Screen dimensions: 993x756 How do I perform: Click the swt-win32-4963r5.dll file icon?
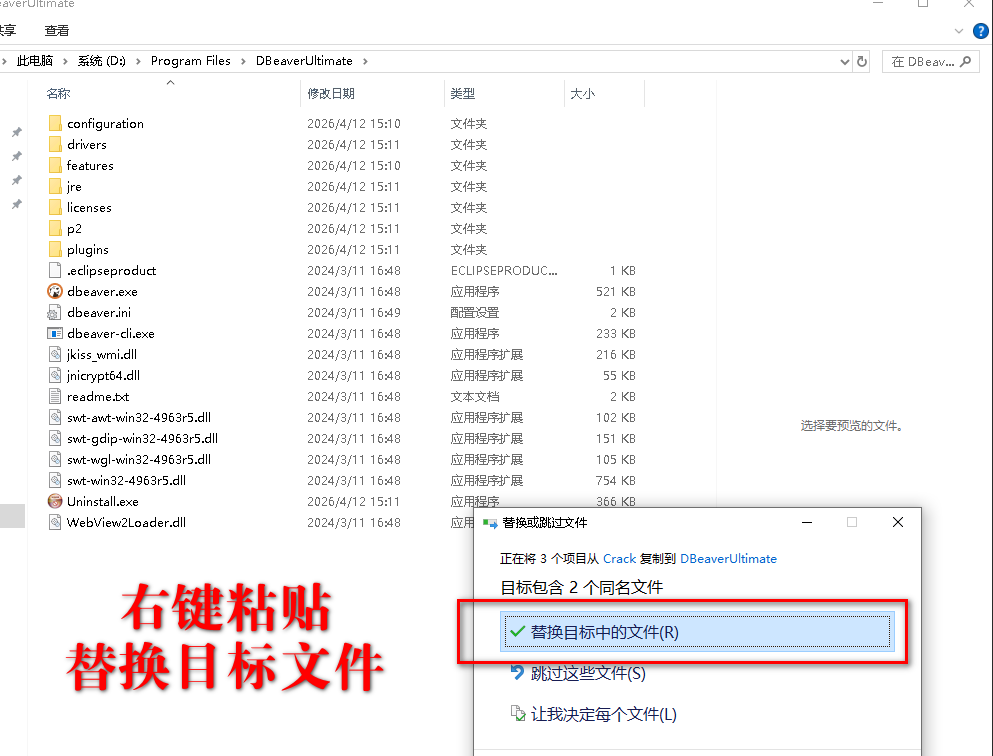tap(55, 480)
